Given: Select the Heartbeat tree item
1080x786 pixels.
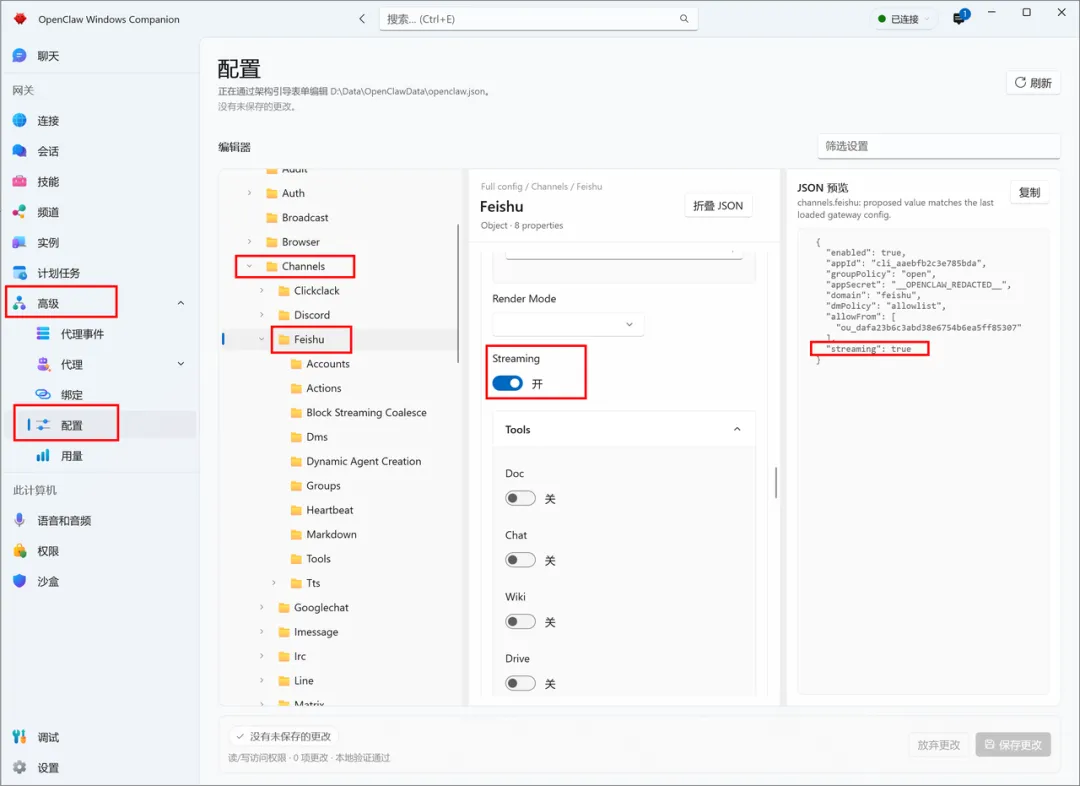Looking at the screenshot, I should [x=330, y=510].
